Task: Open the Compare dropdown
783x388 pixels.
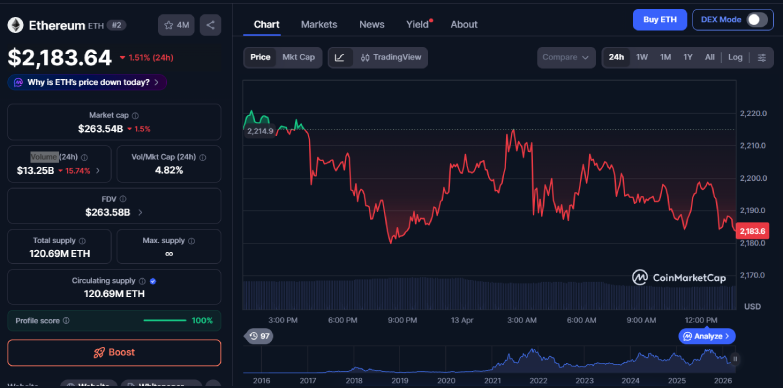Action: (x=566, y=57)
